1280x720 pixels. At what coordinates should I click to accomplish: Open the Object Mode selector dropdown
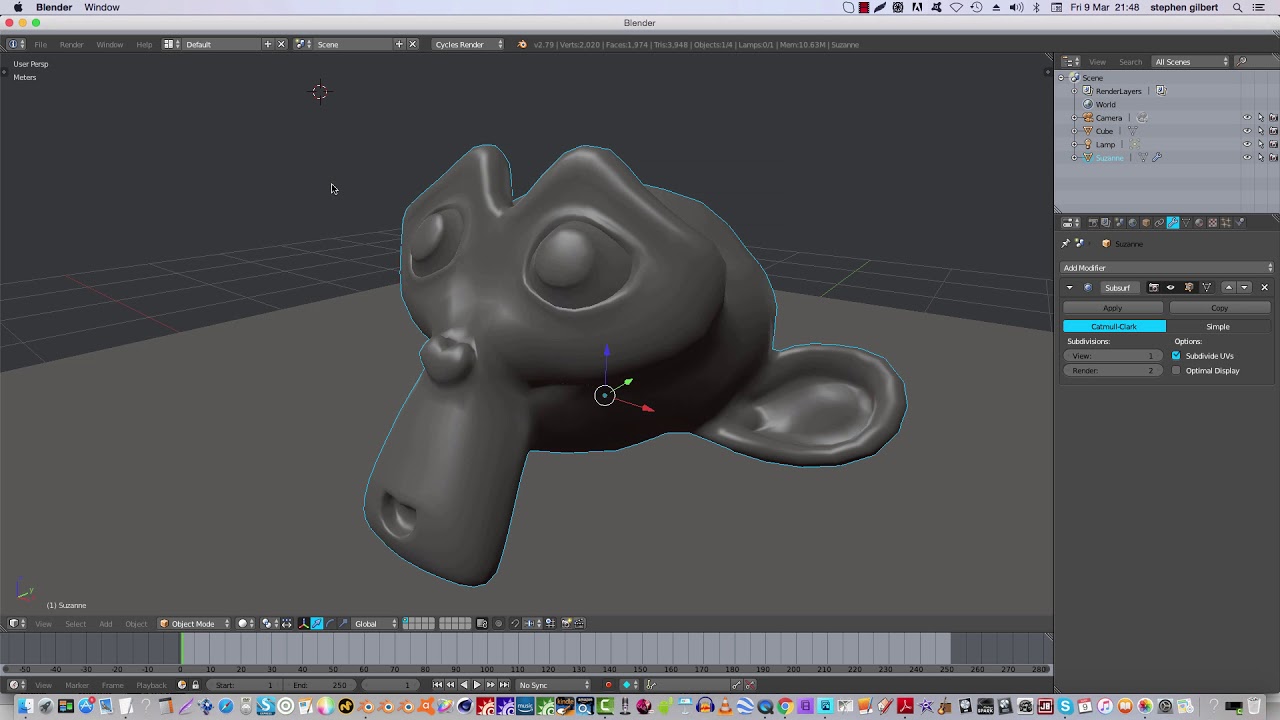[x=194, y=623]
